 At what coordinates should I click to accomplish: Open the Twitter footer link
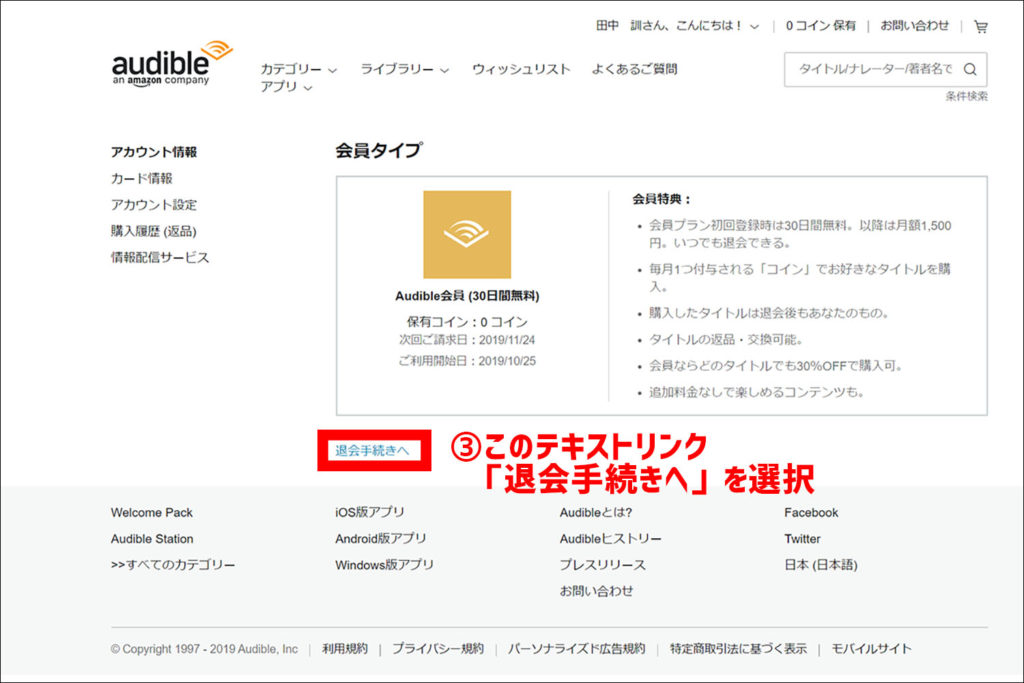click(x=803, y=539)
